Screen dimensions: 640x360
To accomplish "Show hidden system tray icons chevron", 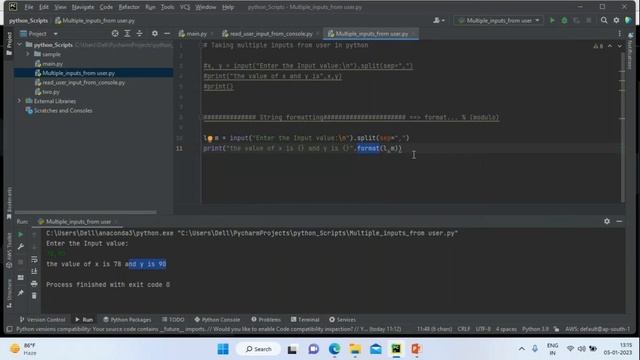I will 521,349.
